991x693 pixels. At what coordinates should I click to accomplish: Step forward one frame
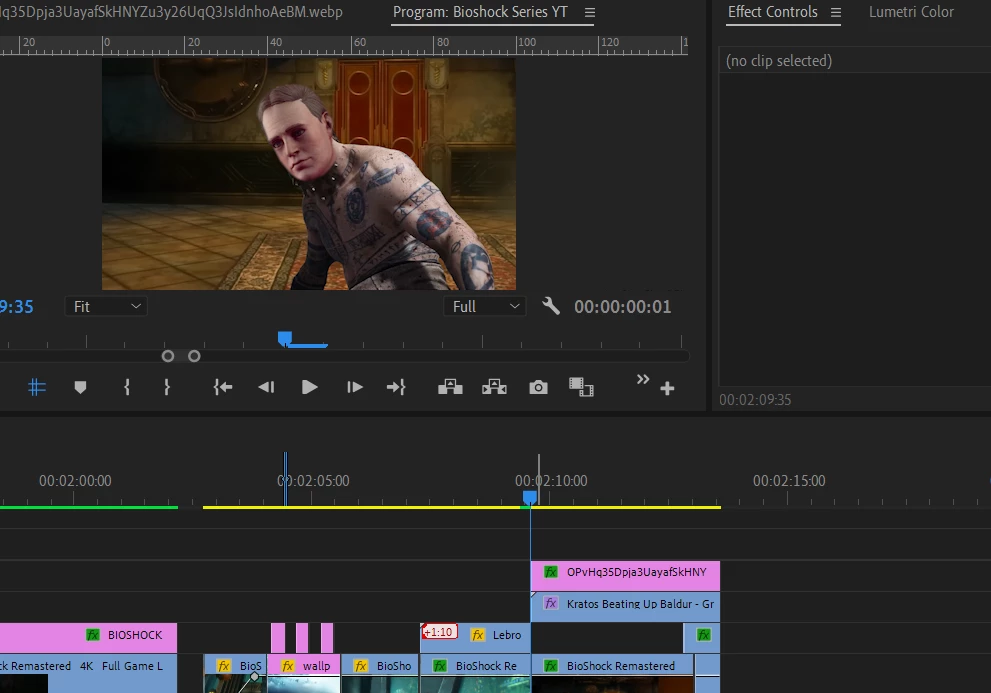tap(355, 387)
